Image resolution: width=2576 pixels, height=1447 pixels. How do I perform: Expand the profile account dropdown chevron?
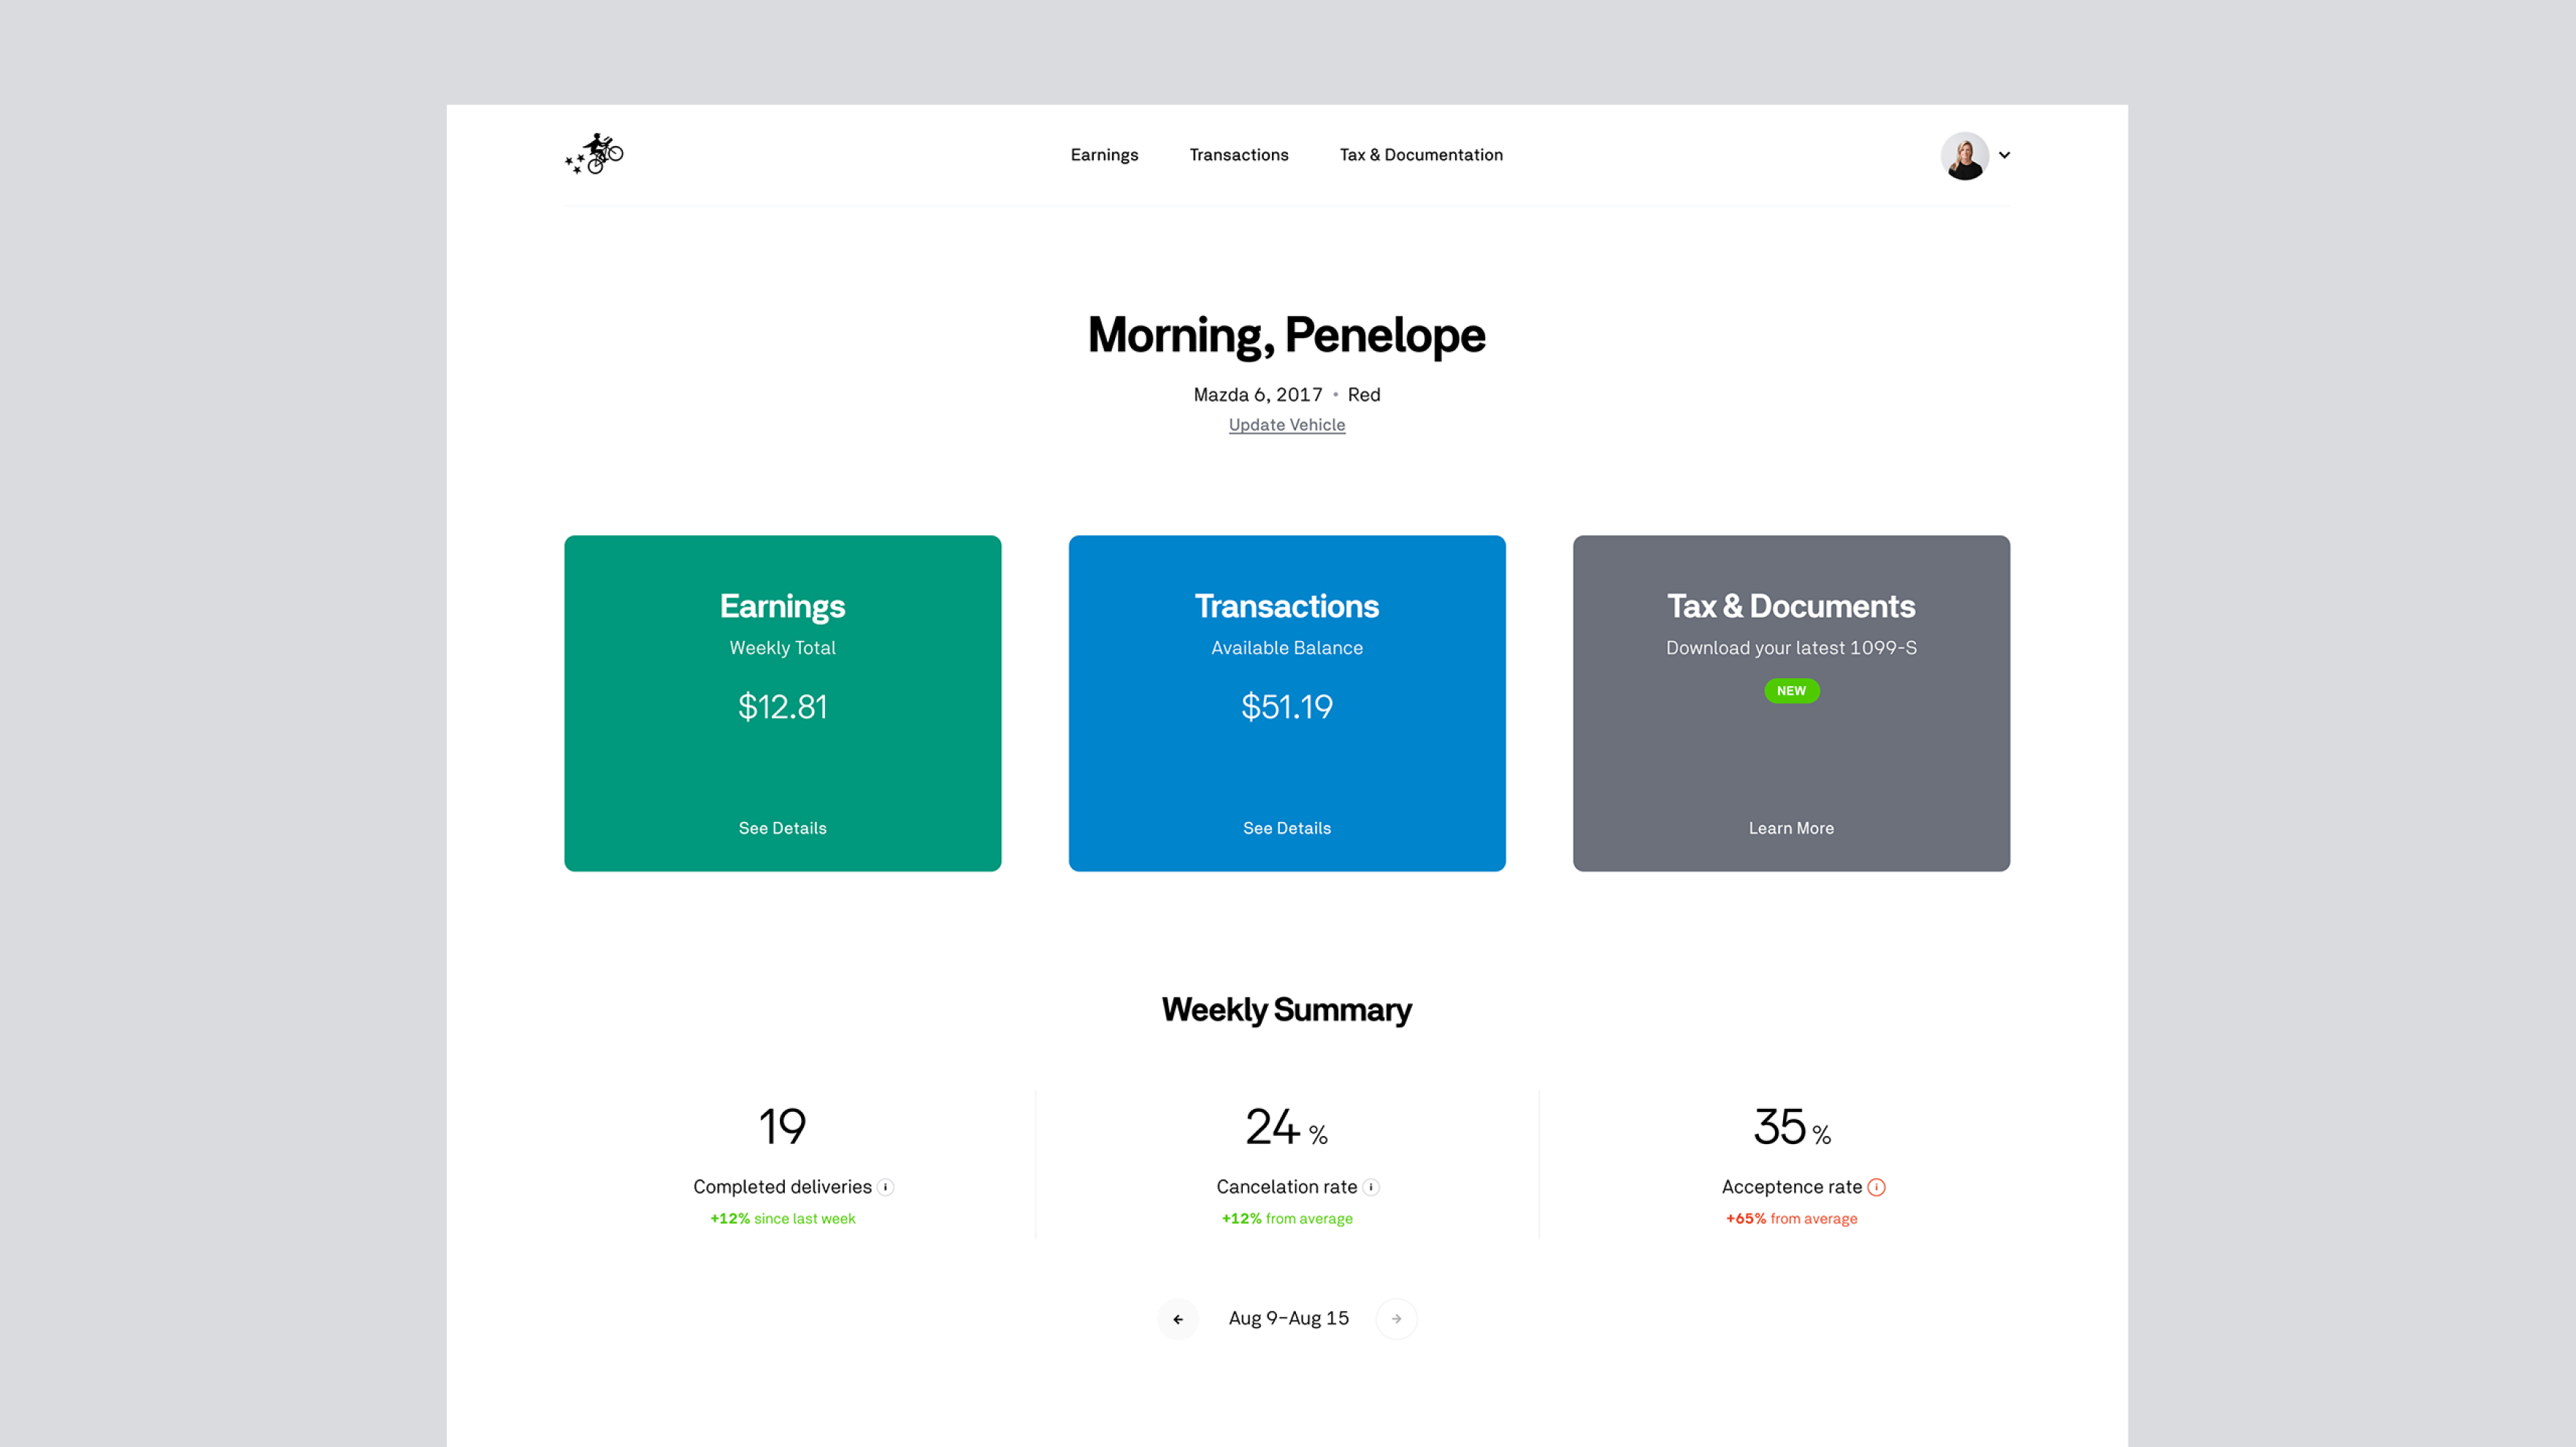click(2005, 155)
